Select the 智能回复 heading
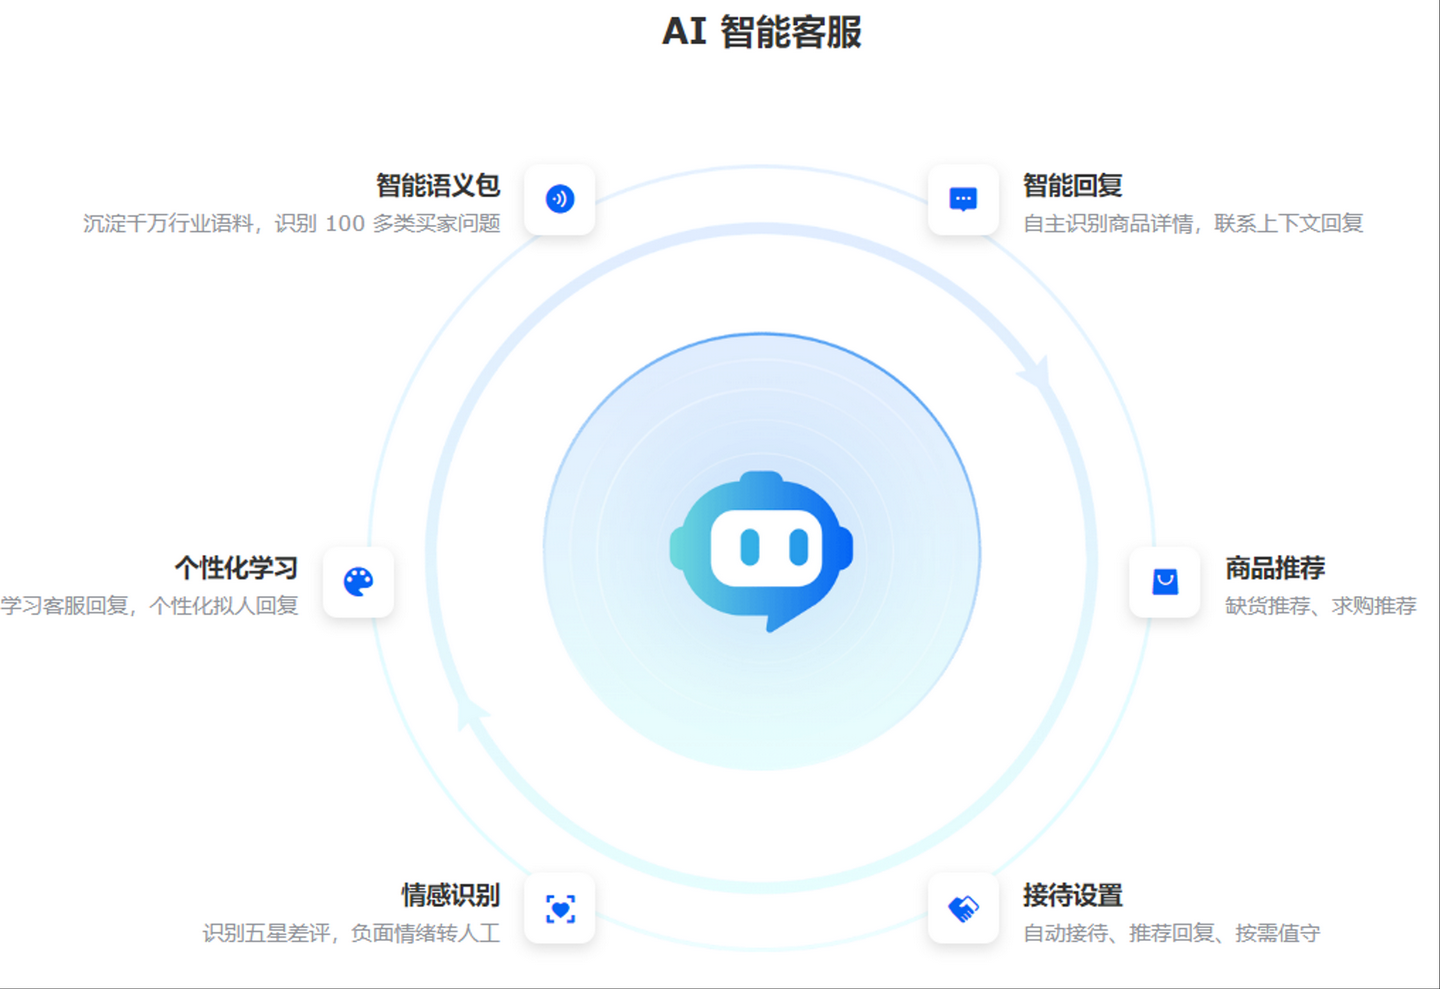Image resolution: width=1440 pixels, height=989 pixels. pyautogui.click(x=1072, y=185)
